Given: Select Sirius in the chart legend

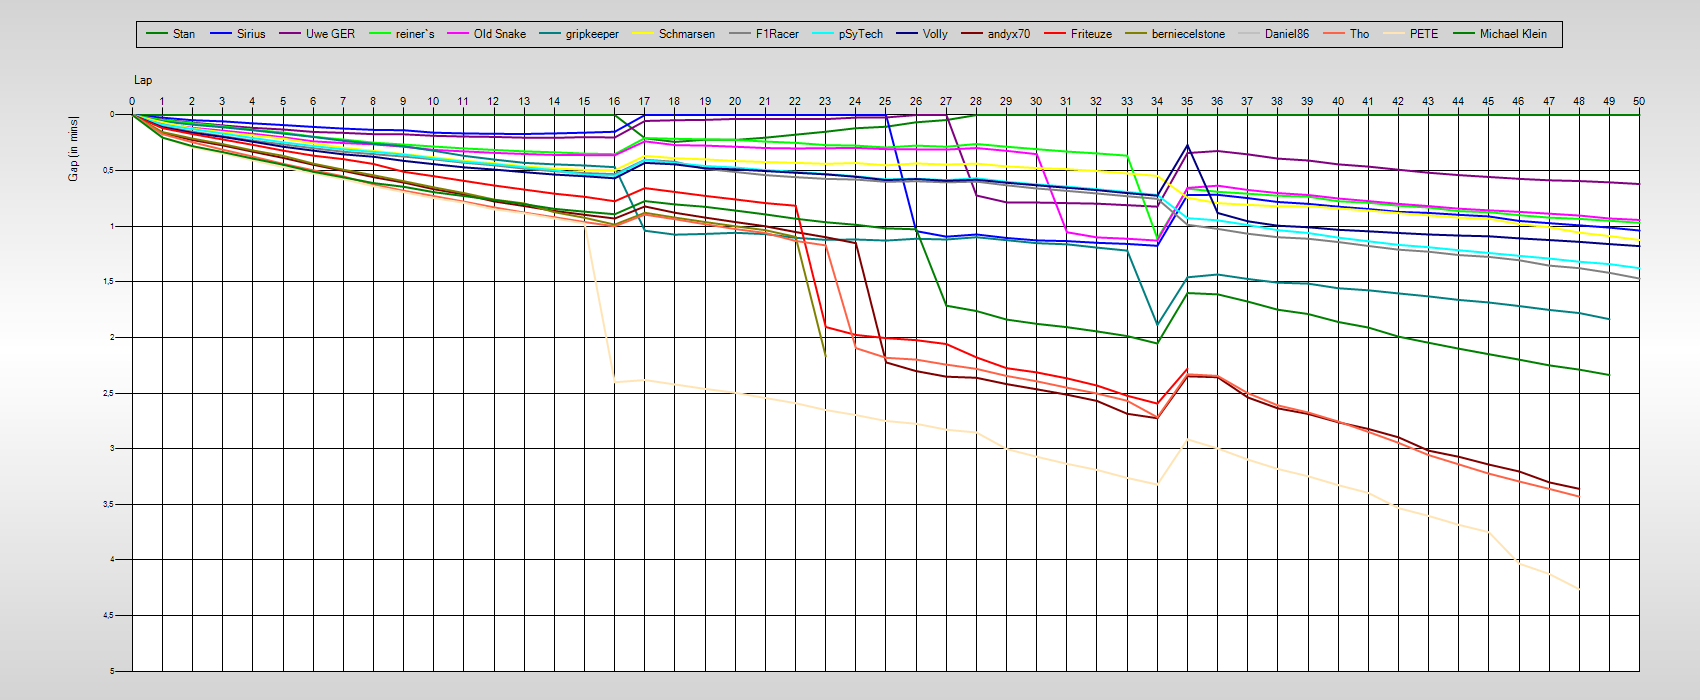Looking at the screenshot, I should [x=238, y=34].
